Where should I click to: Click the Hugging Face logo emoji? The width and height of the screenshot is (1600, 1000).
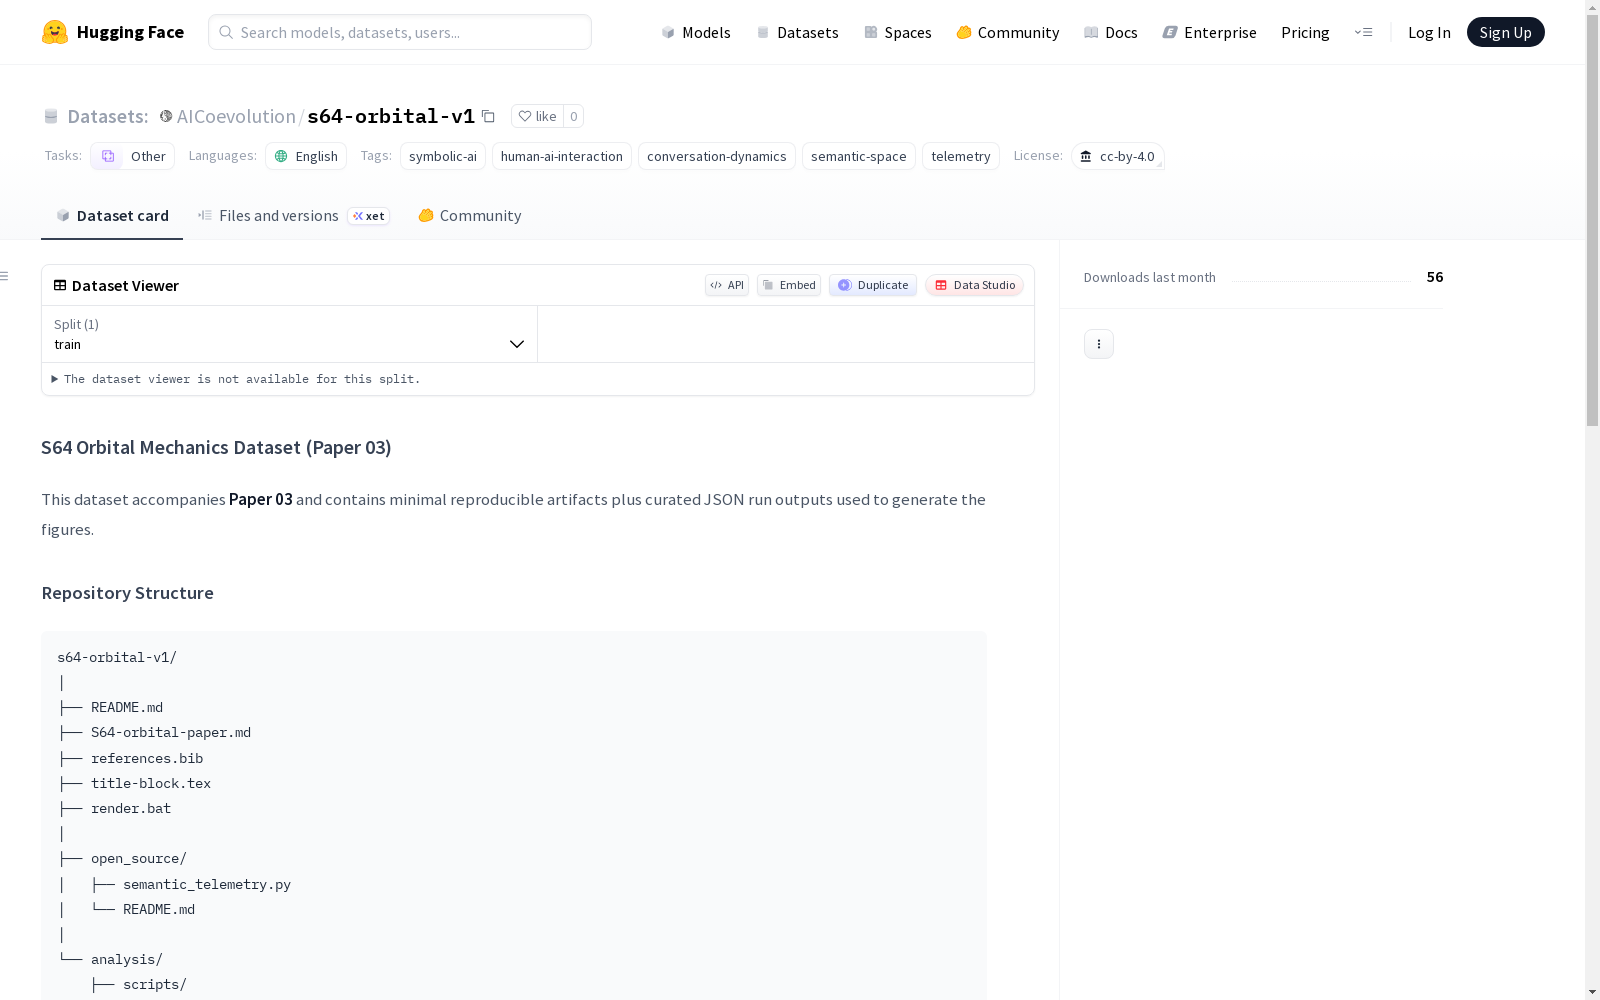[x=55, y=32]
